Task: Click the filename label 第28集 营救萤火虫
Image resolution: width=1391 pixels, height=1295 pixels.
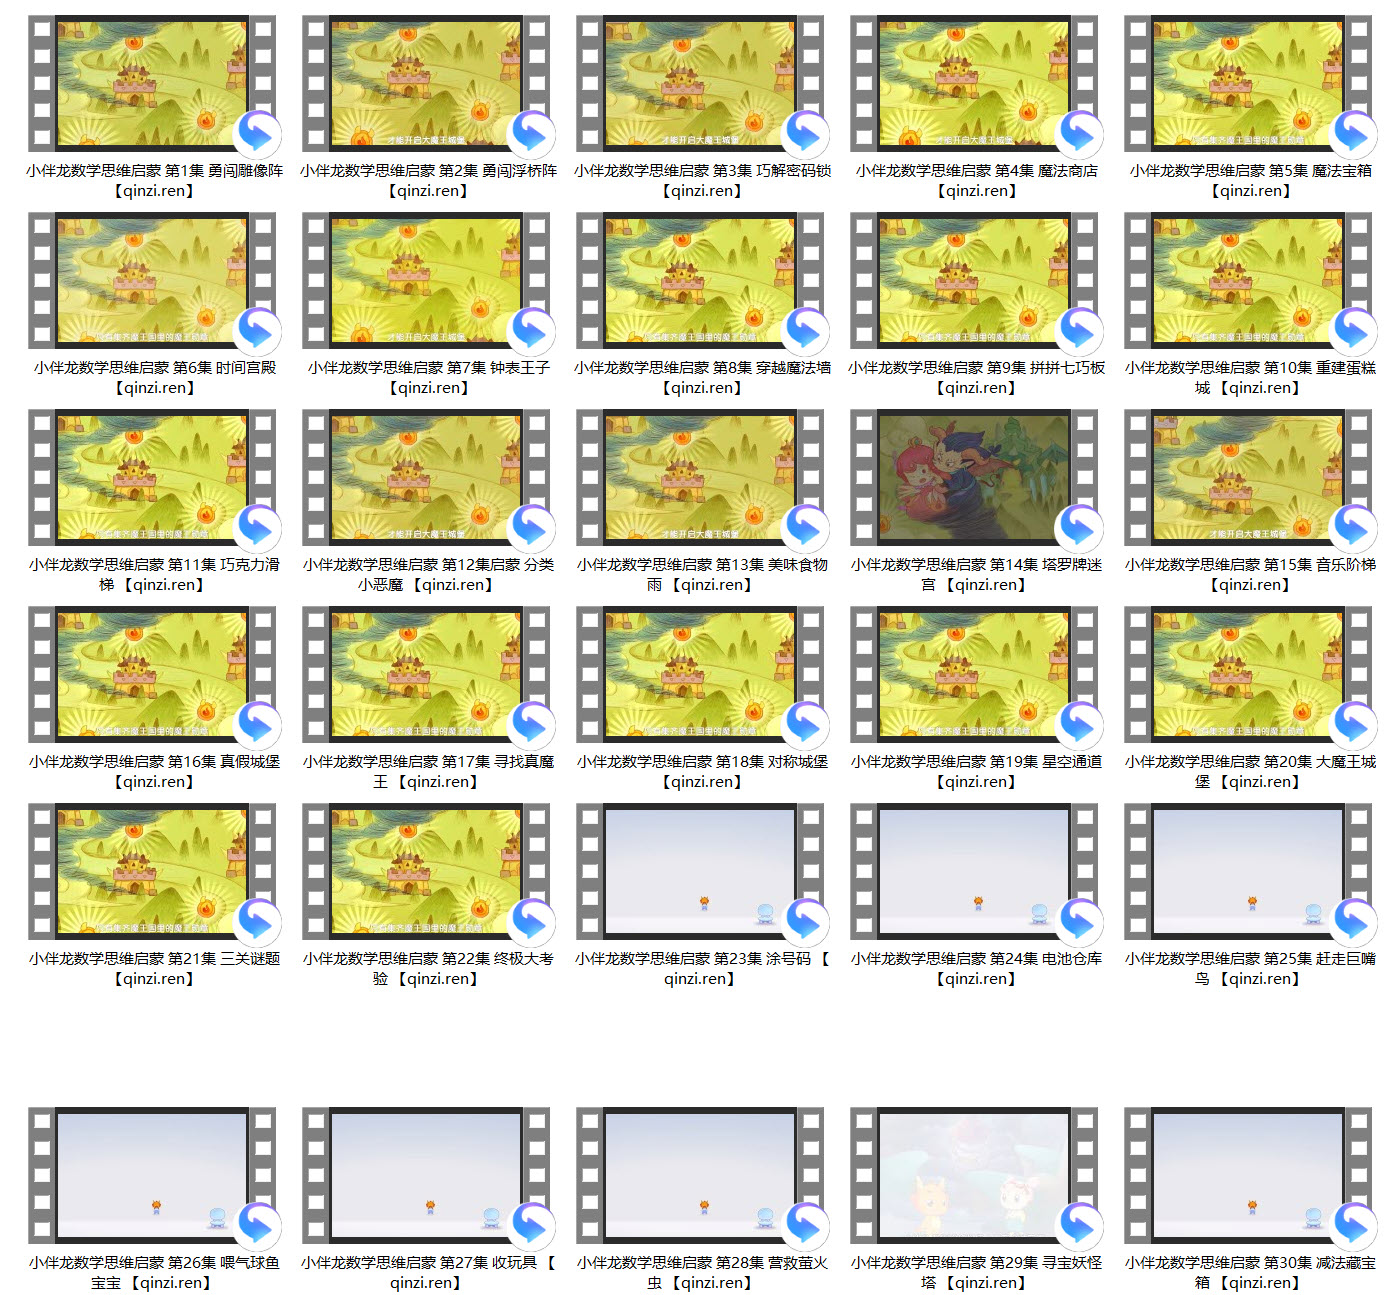Action: pos(702,1273)
